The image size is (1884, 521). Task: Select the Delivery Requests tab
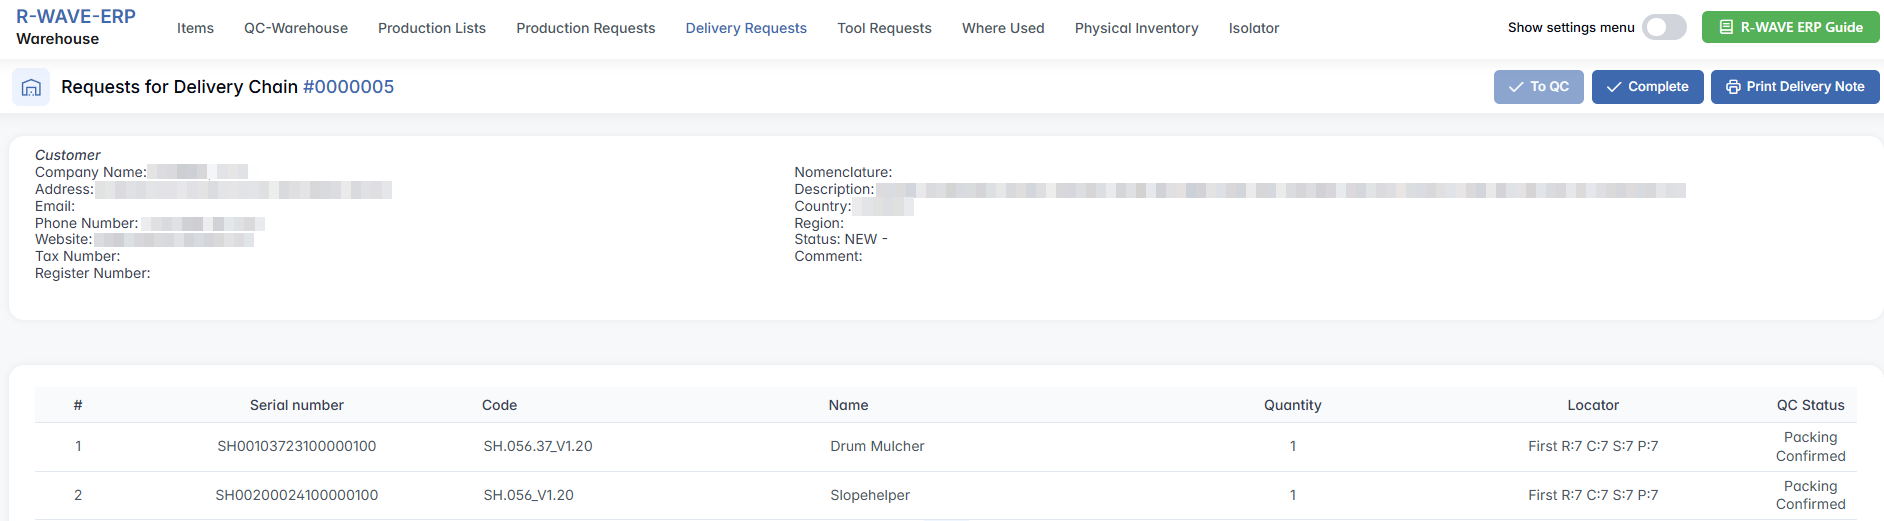pyautogui.click(x=746, y=28)
